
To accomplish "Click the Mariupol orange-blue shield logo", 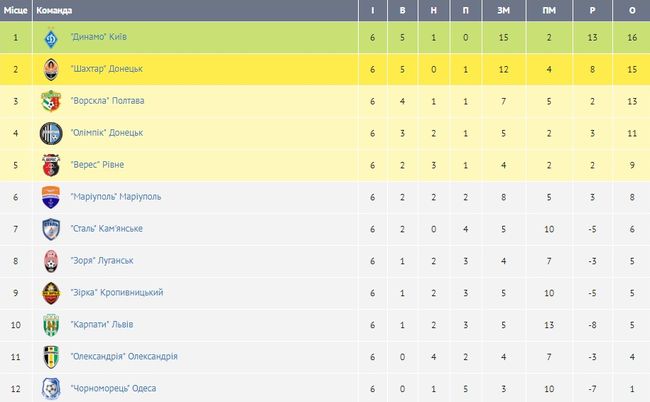I will point(51,197).
